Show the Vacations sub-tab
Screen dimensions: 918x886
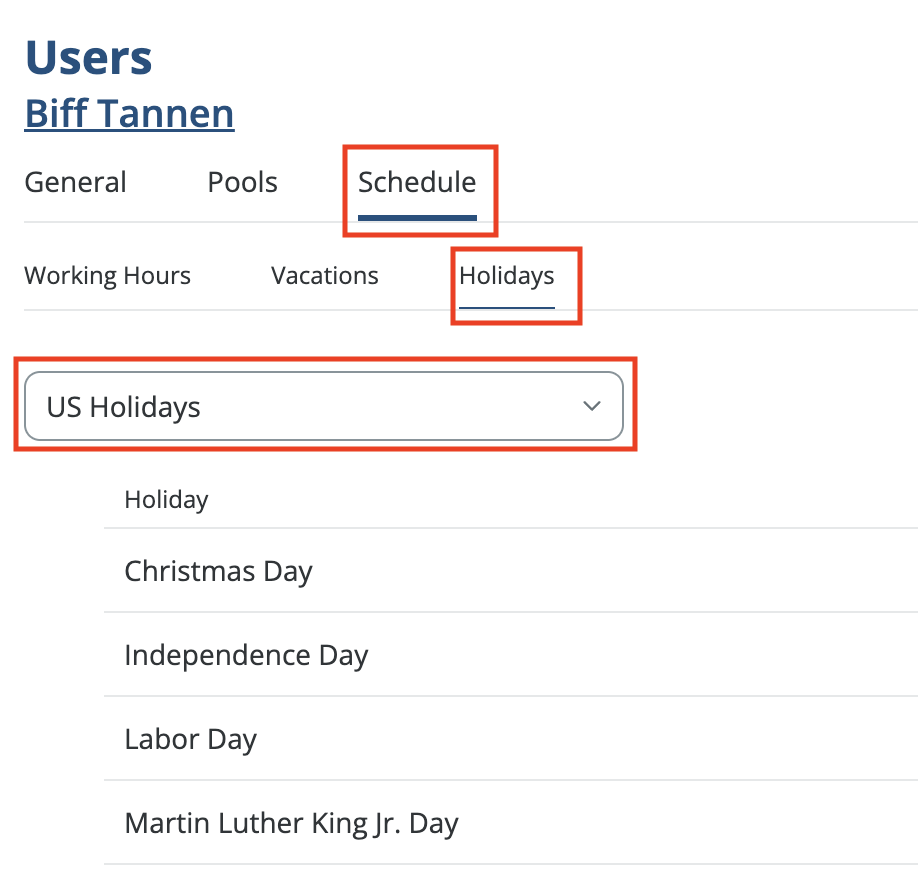point(325,275)
